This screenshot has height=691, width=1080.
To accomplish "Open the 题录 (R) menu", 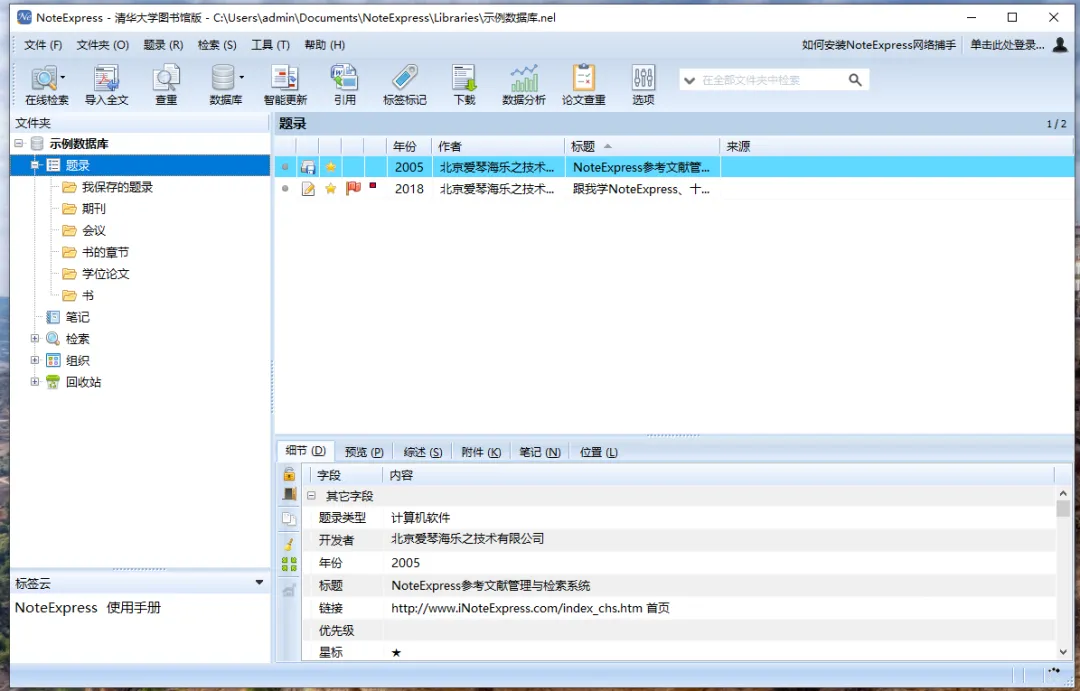I will pos(163,45).
